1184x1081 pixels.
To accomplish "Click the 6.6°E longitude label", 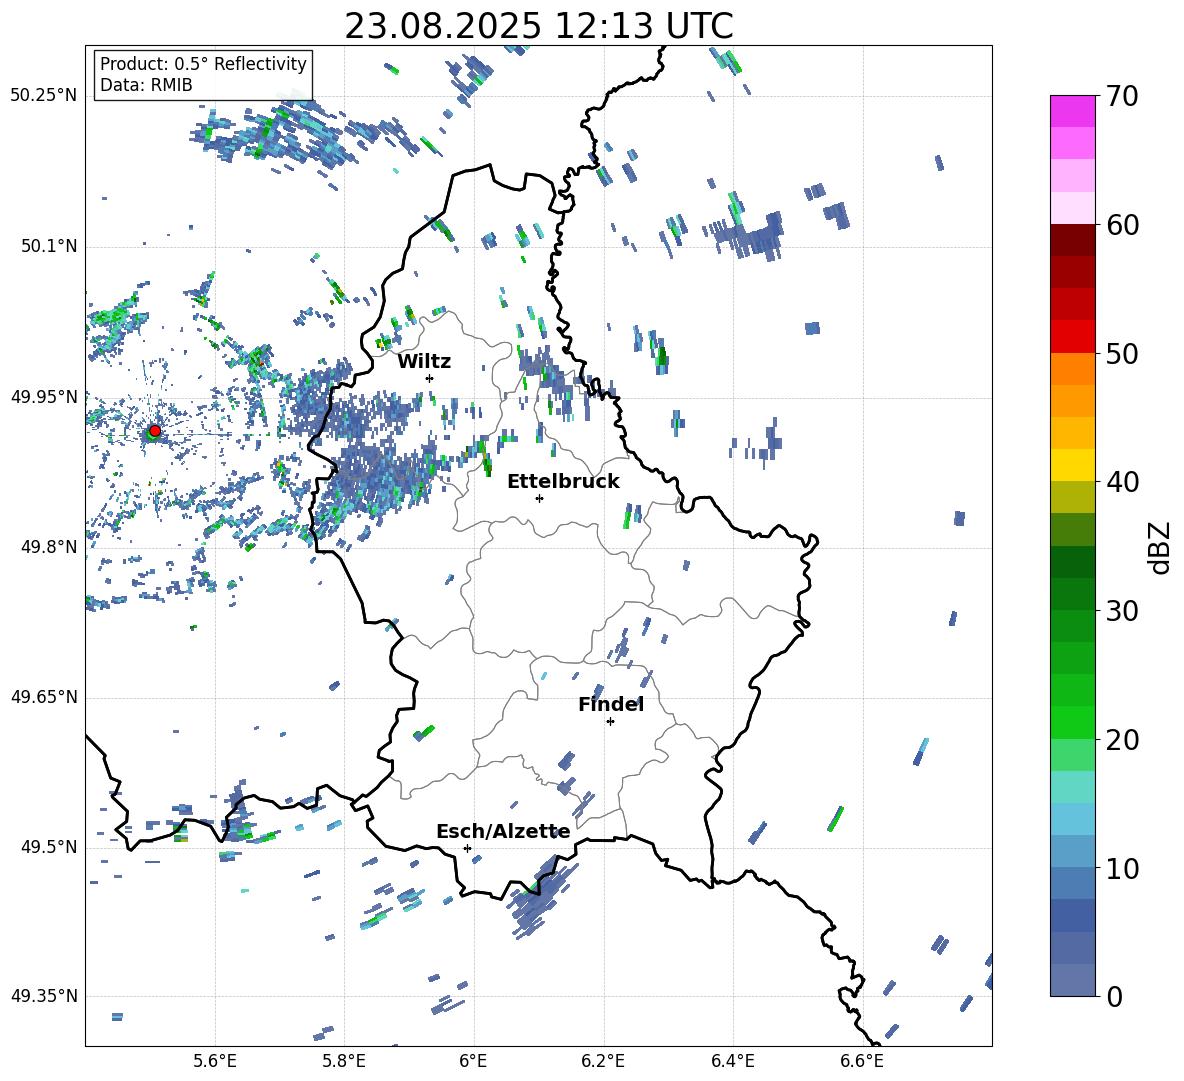I will coord(862,1061).
